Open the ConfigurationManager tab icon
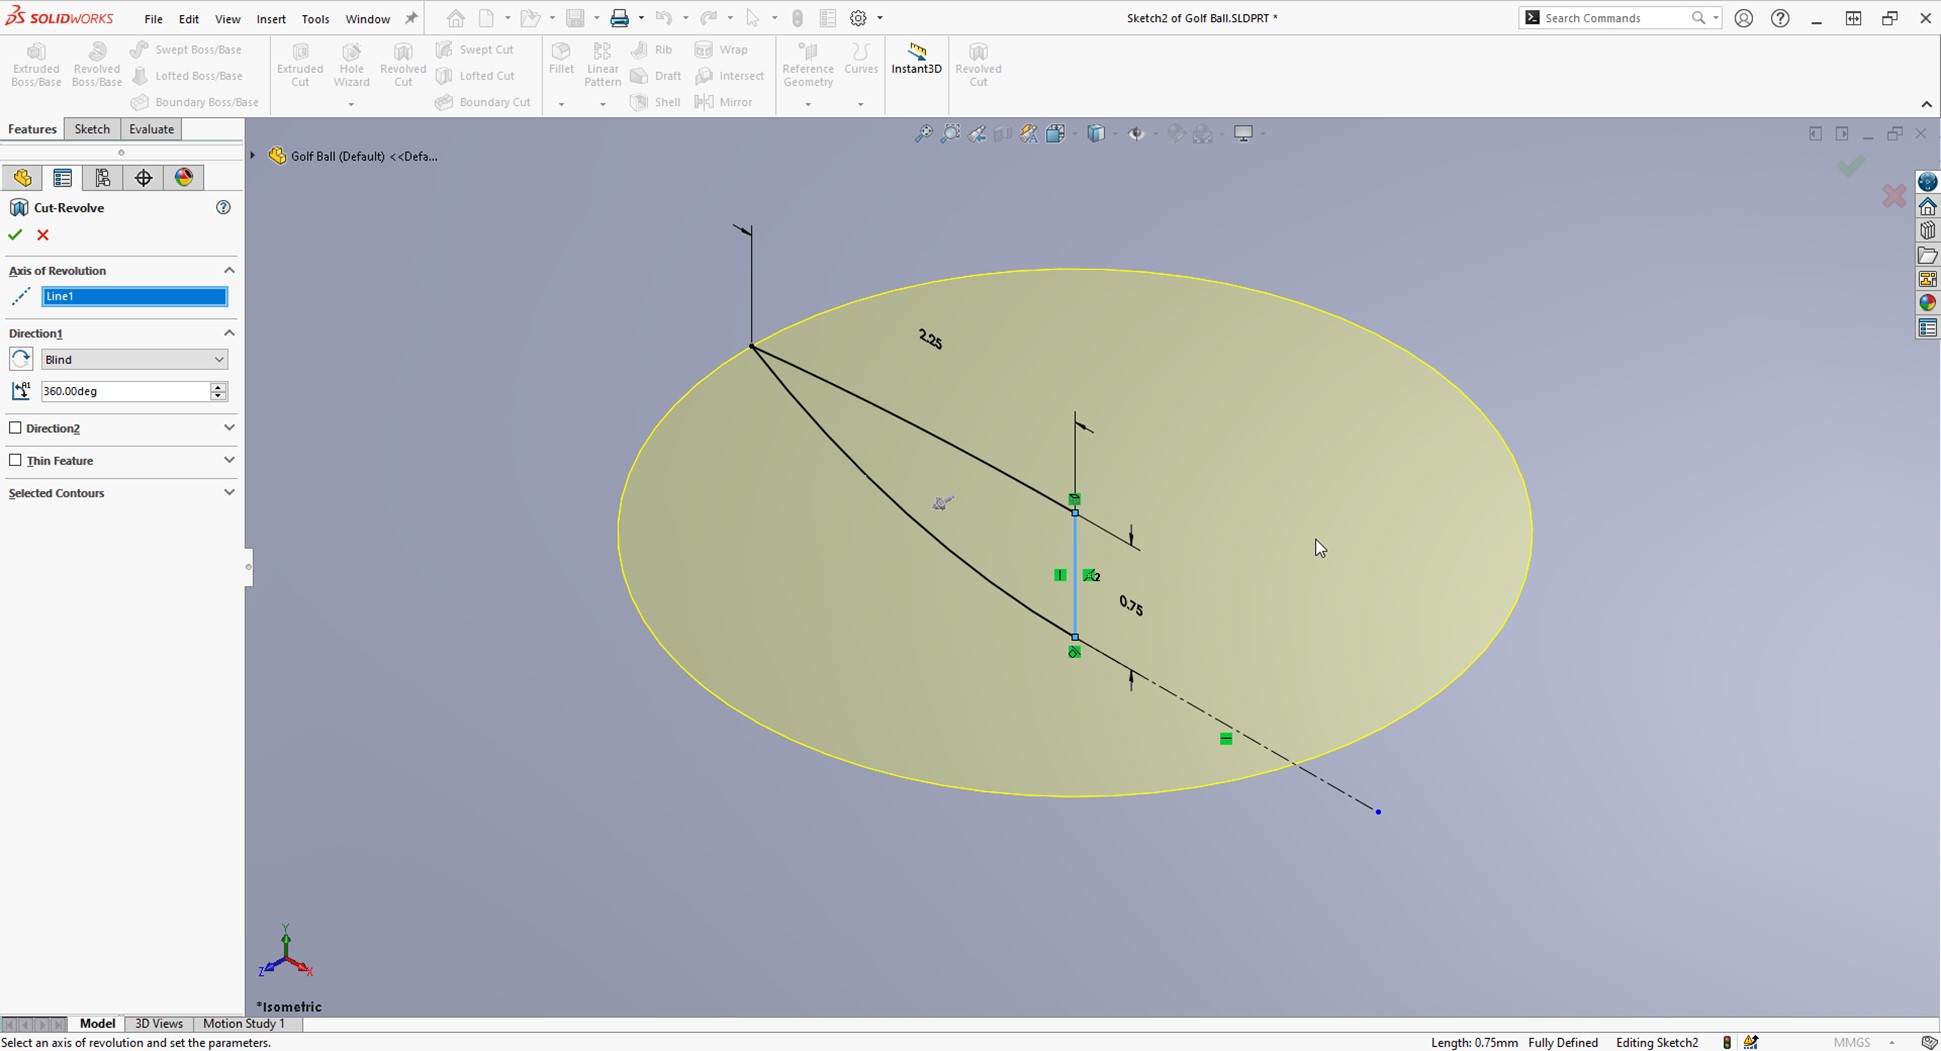Image resolution: width=1941 pixels, height=1051 pixels. point(102,177)
